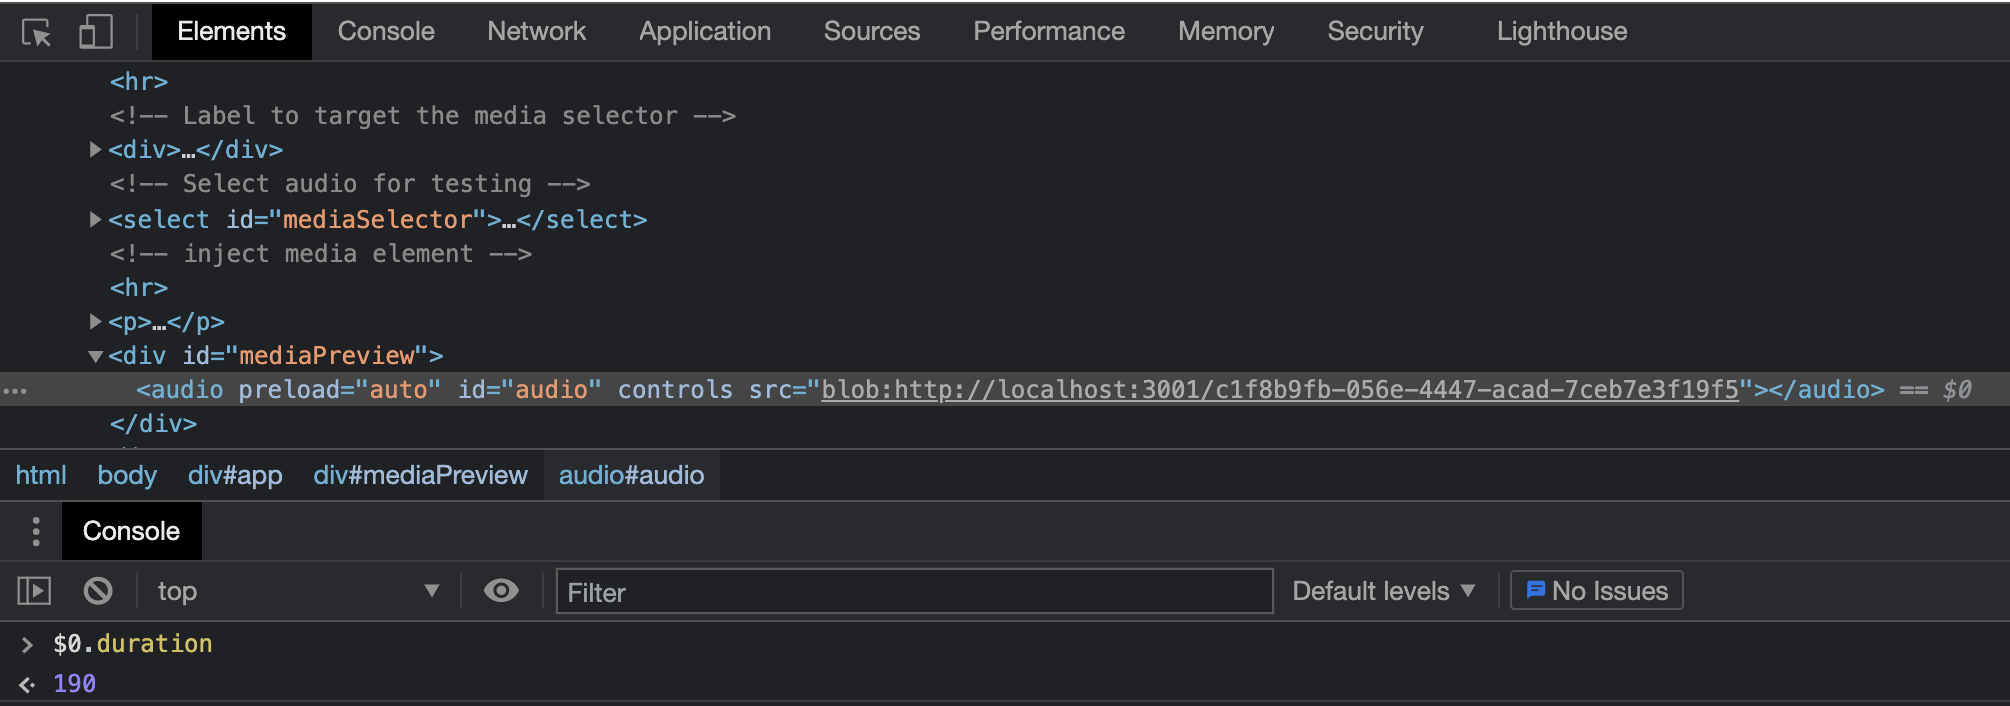Open the Lighthouse tab

point(1562,31)
